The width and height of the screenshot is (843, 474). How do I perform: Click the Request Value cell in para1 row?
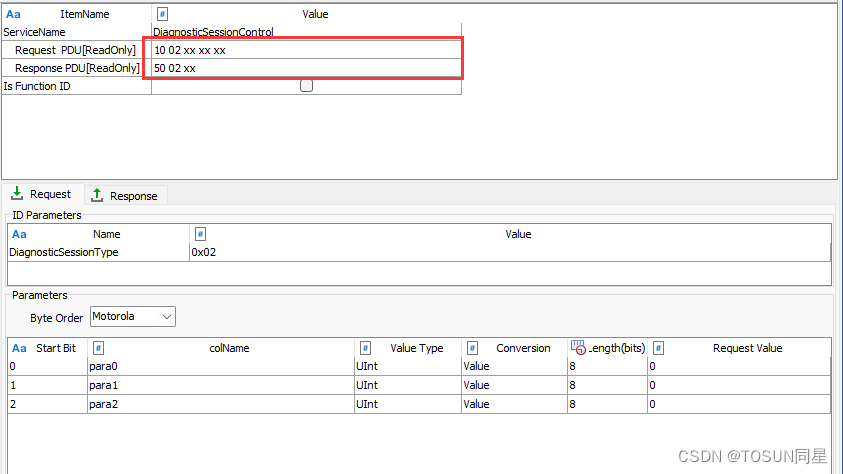click(739, 385)
